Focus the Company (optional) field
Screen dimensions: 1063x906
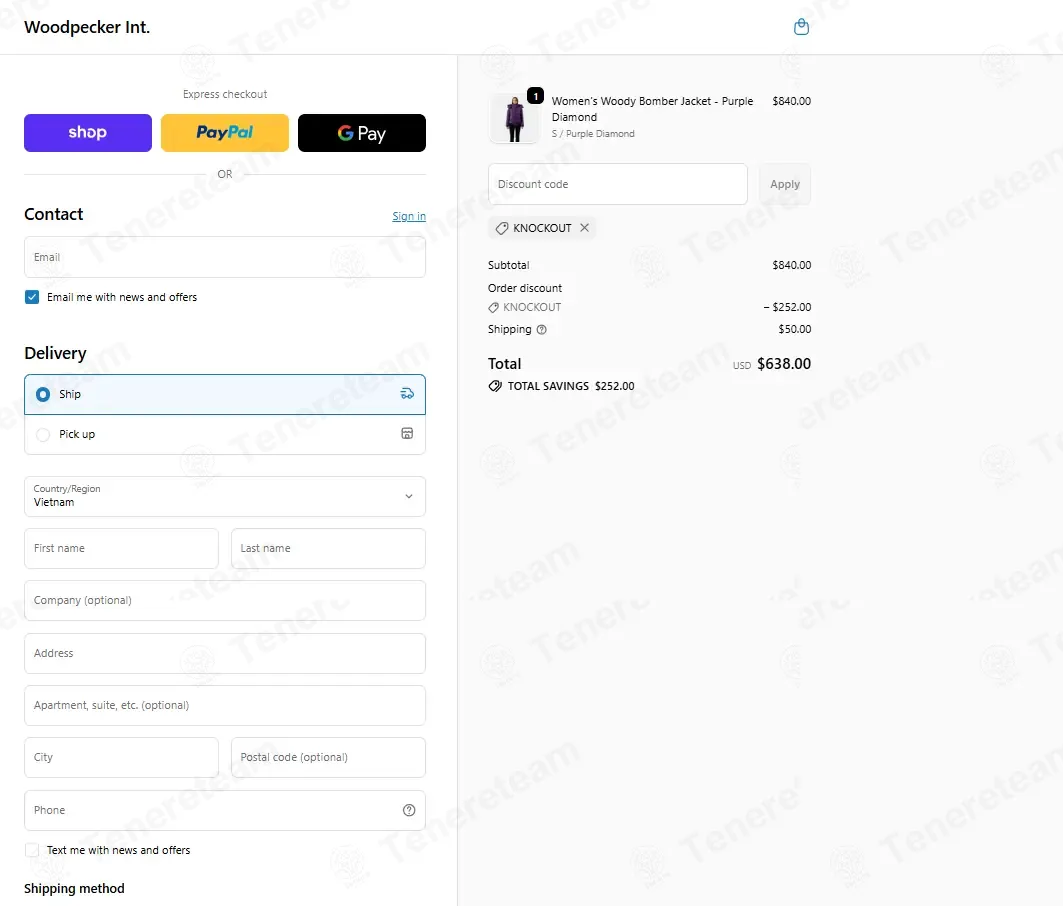(x=225, y=600)
